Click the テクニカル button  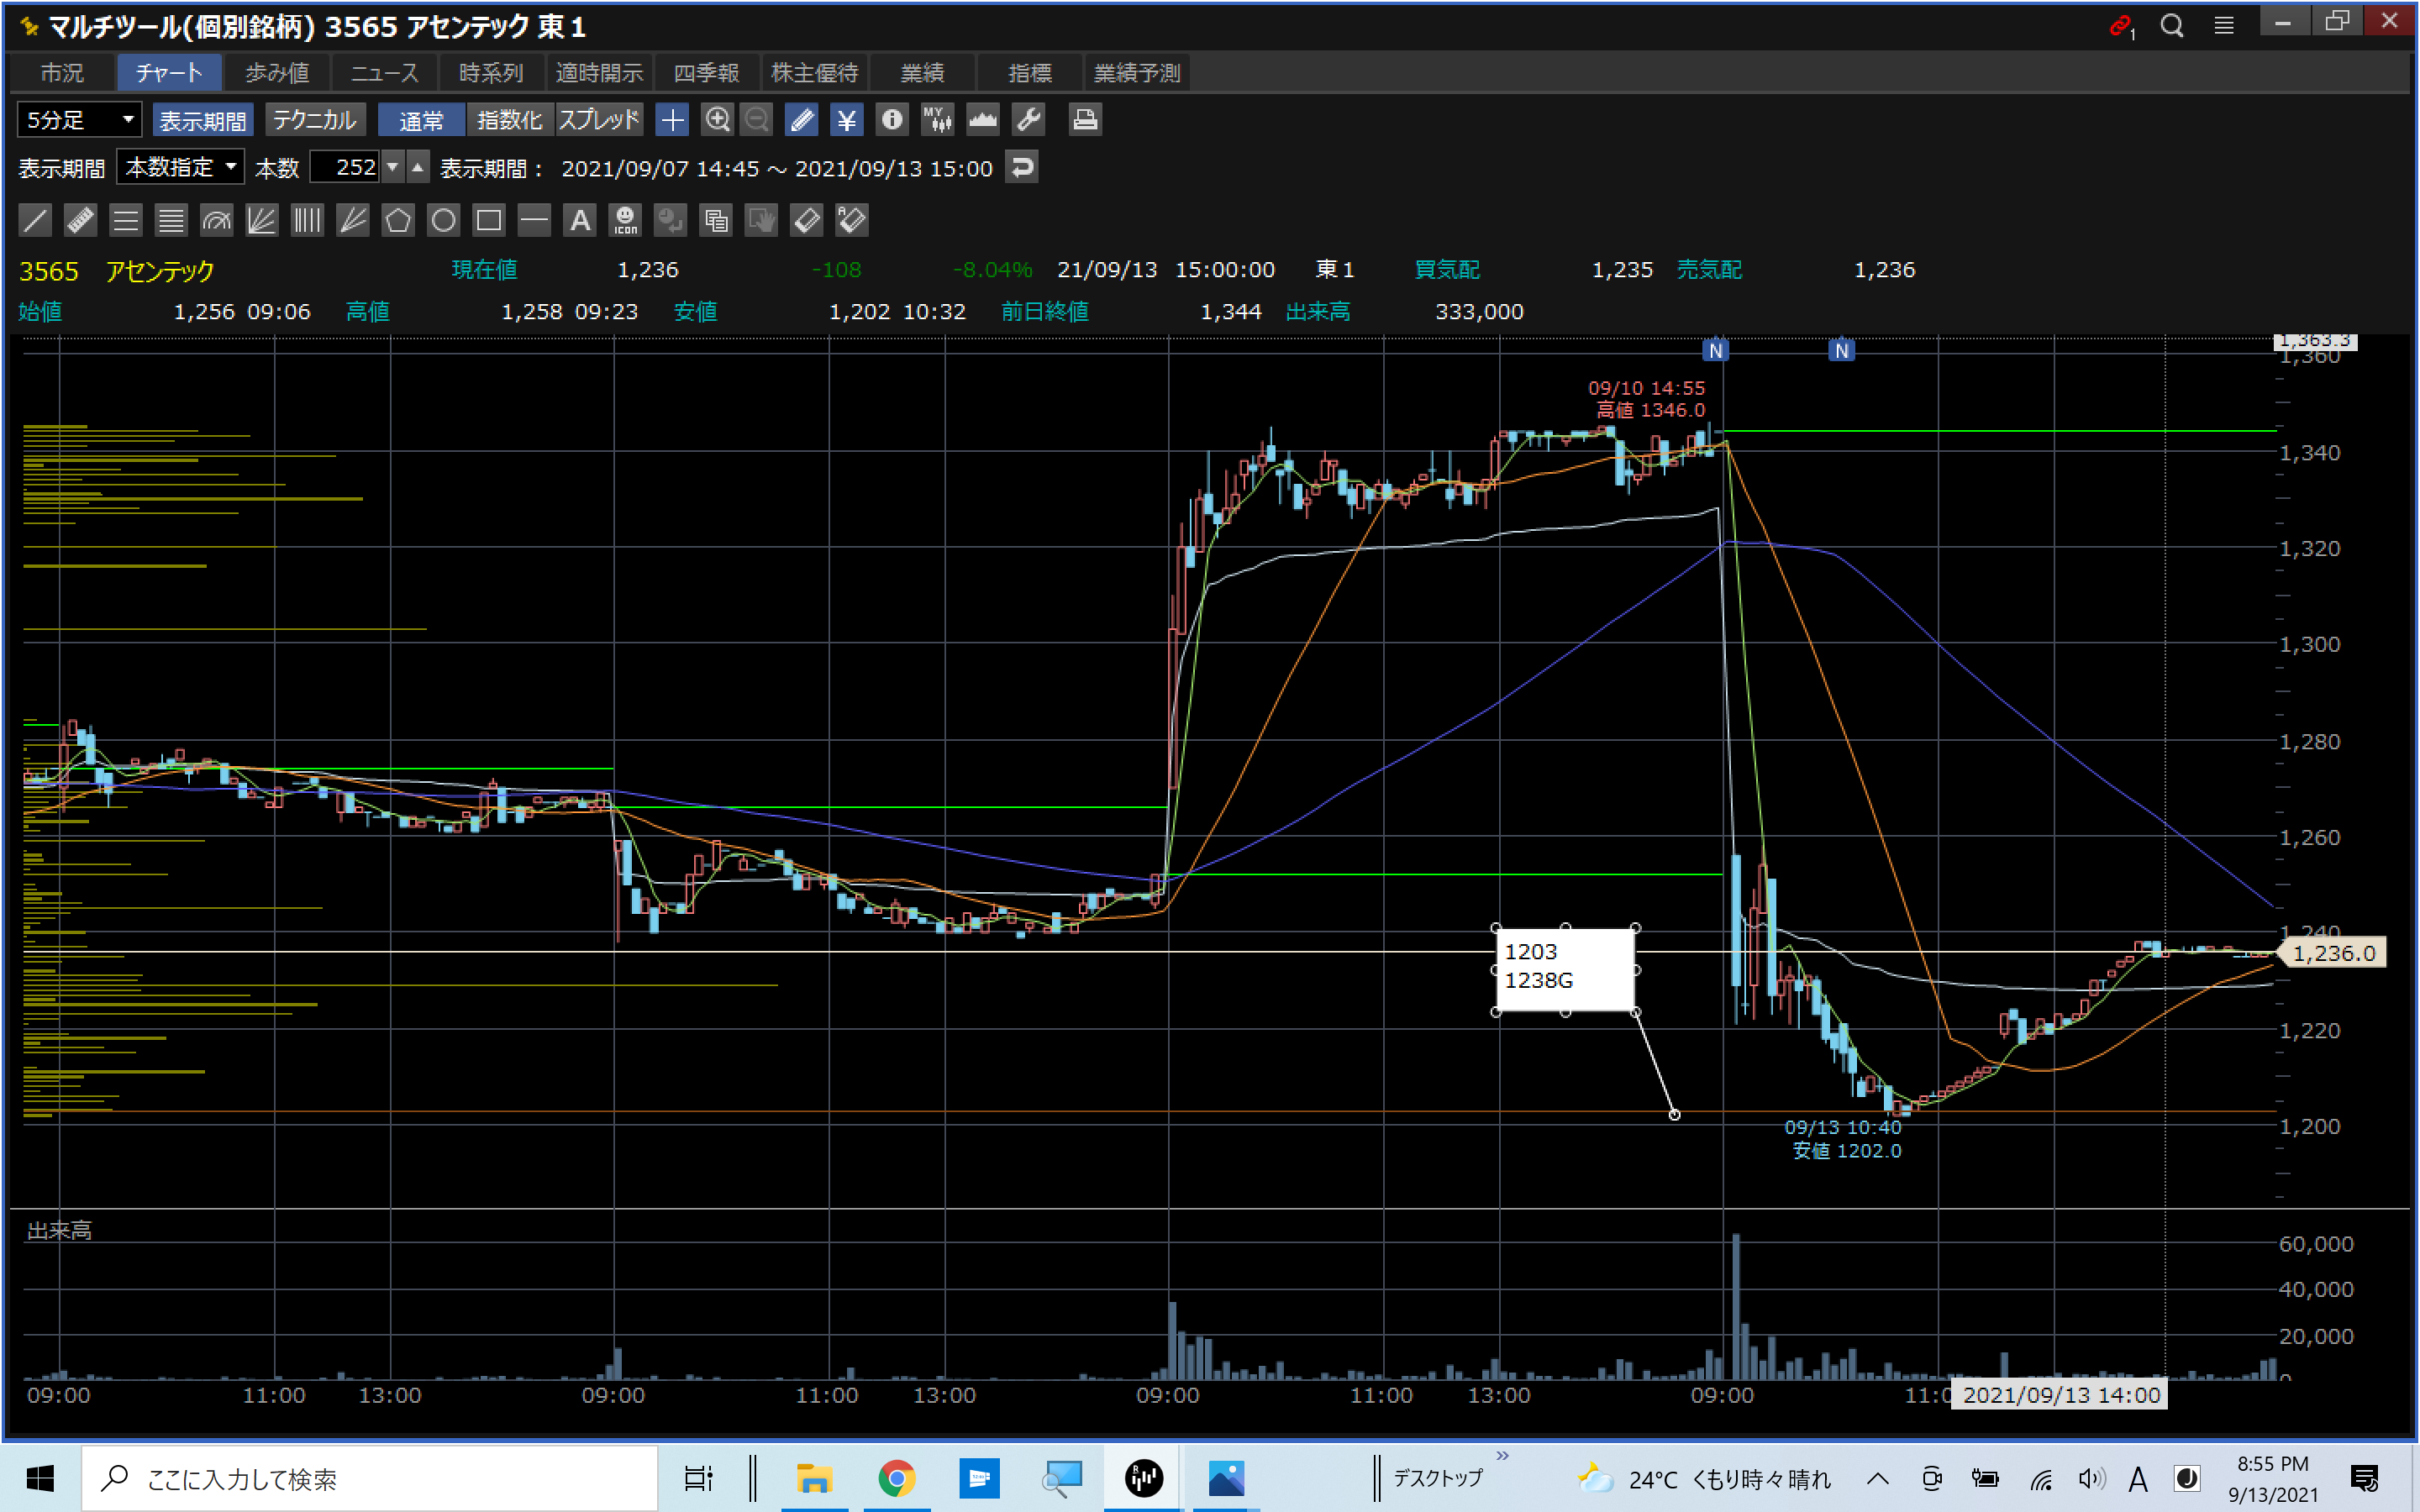(x=314, y=120)
